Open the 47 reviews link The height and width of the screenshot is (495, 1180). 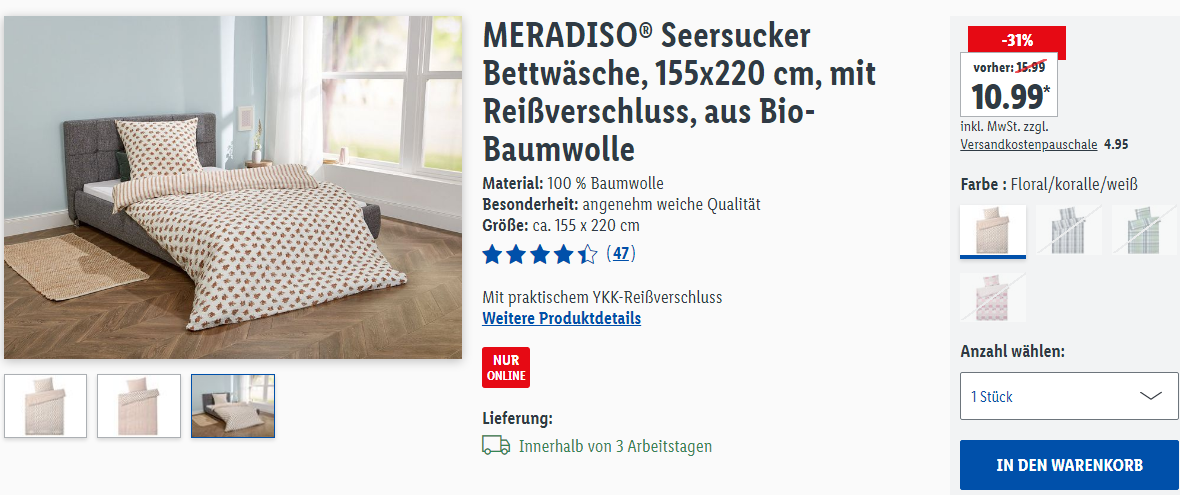point(621,254)
